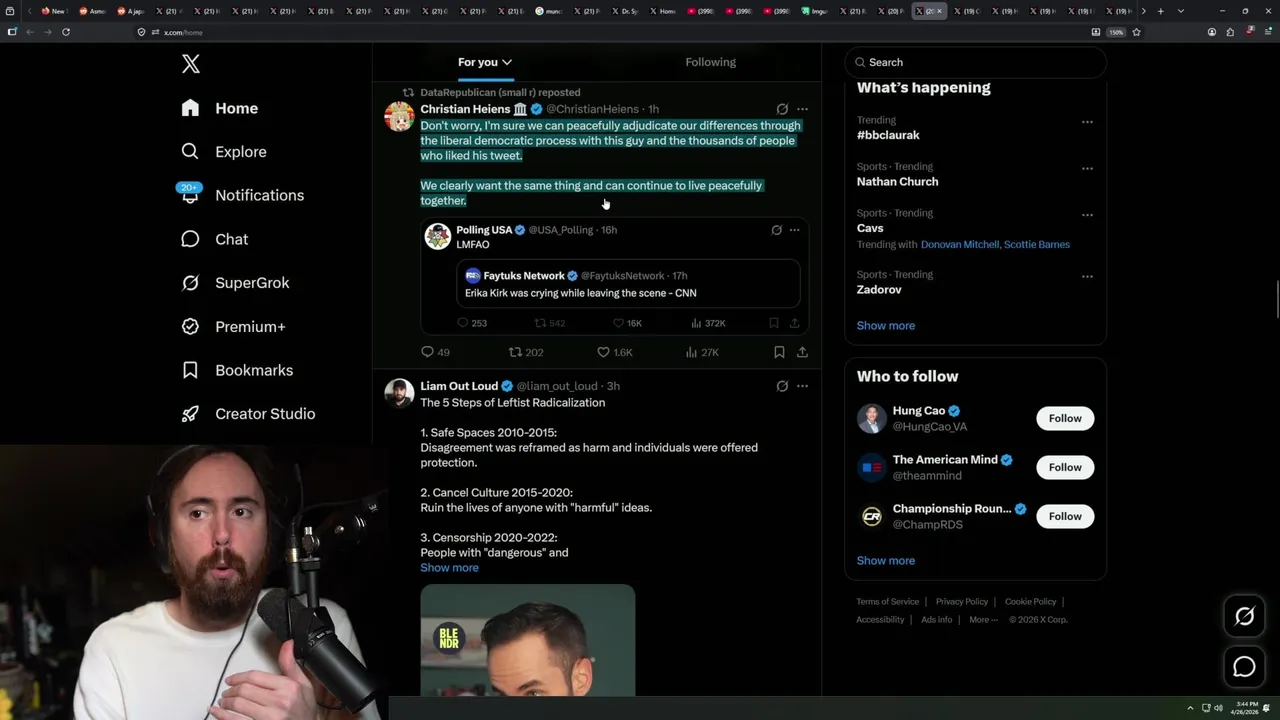This screenshot has width=1280, height=720.
Task: Open more options for #bbclaurak trend
Action: click(x=1087, y=122)
